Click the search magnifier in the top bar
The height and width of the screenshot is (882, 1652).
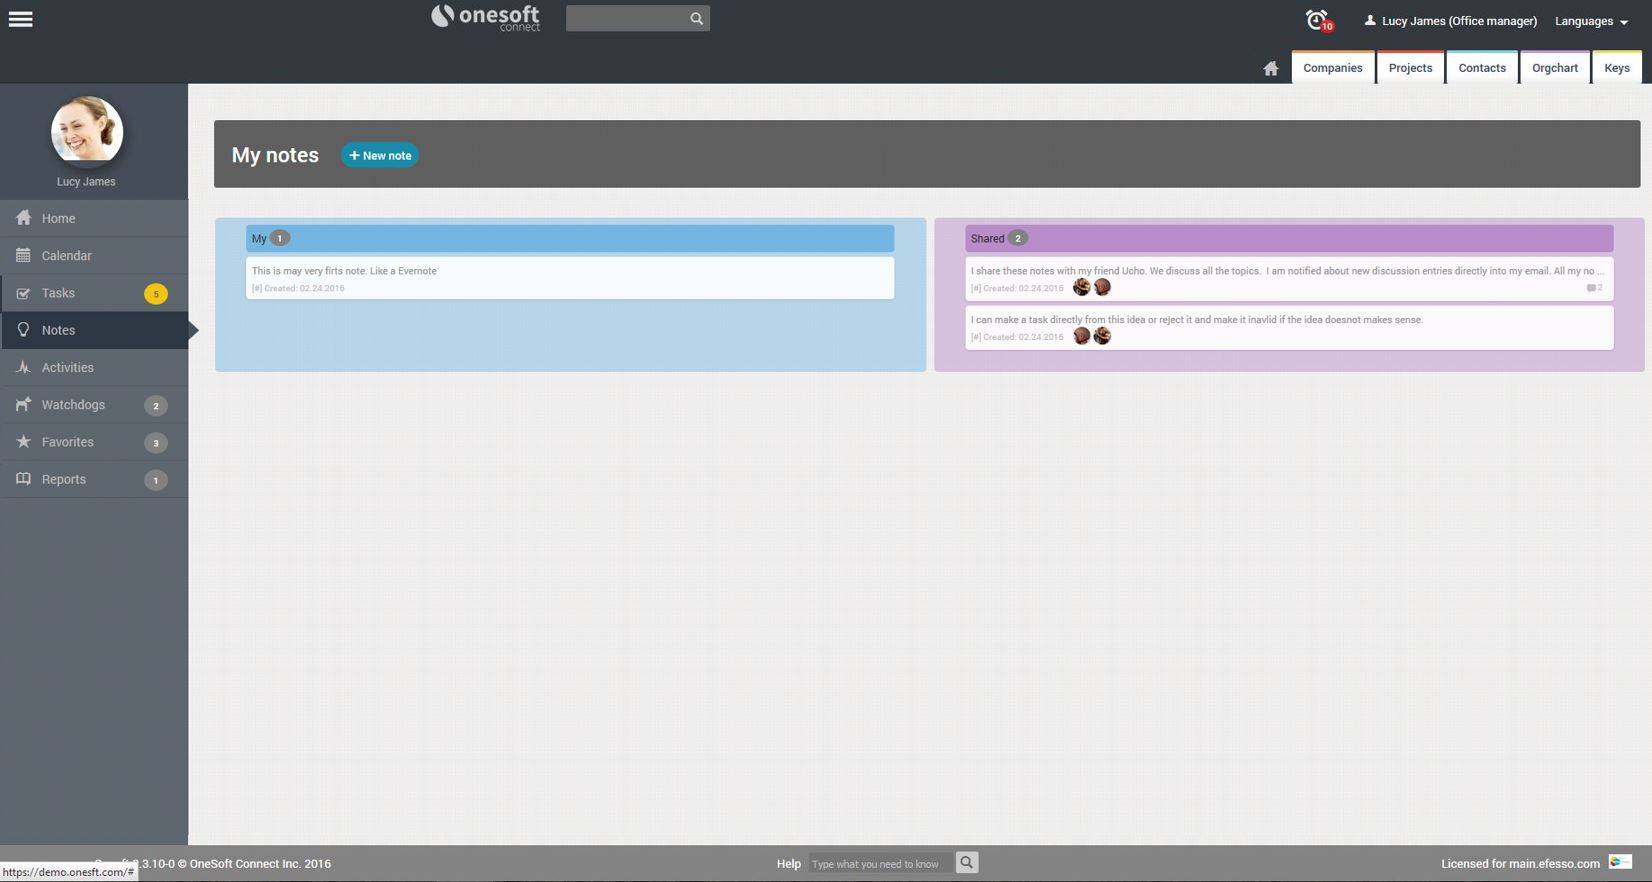pyautogui.click(x=696, y=18)
